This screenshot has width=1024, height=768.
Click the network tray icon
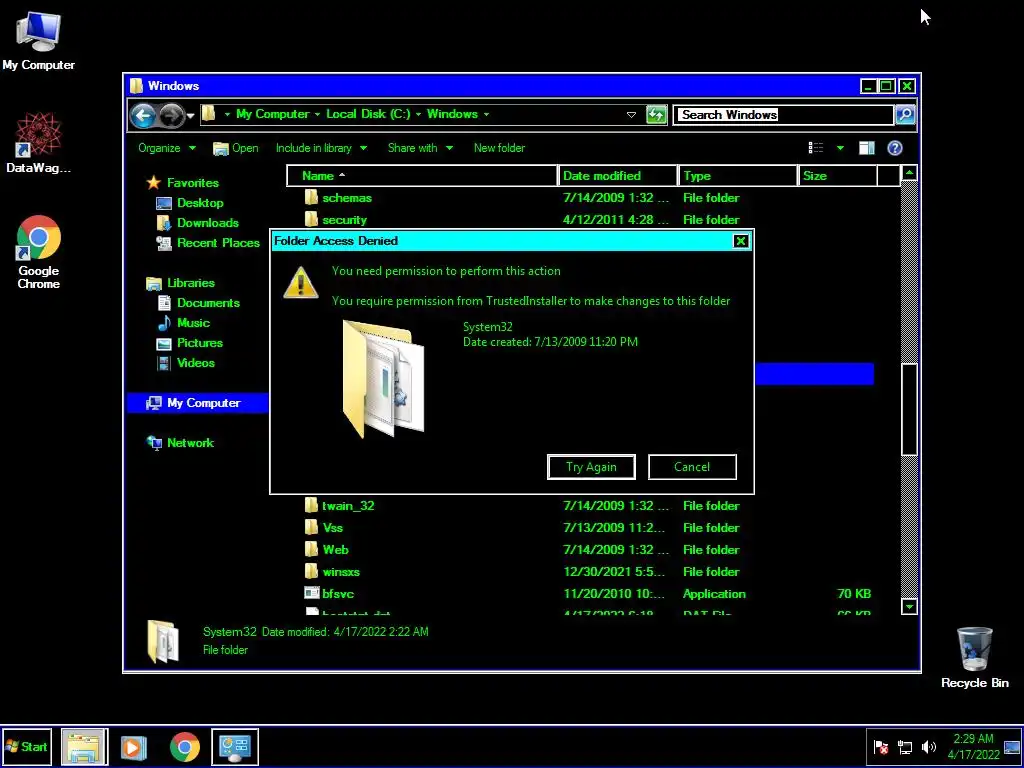point(905,747)
